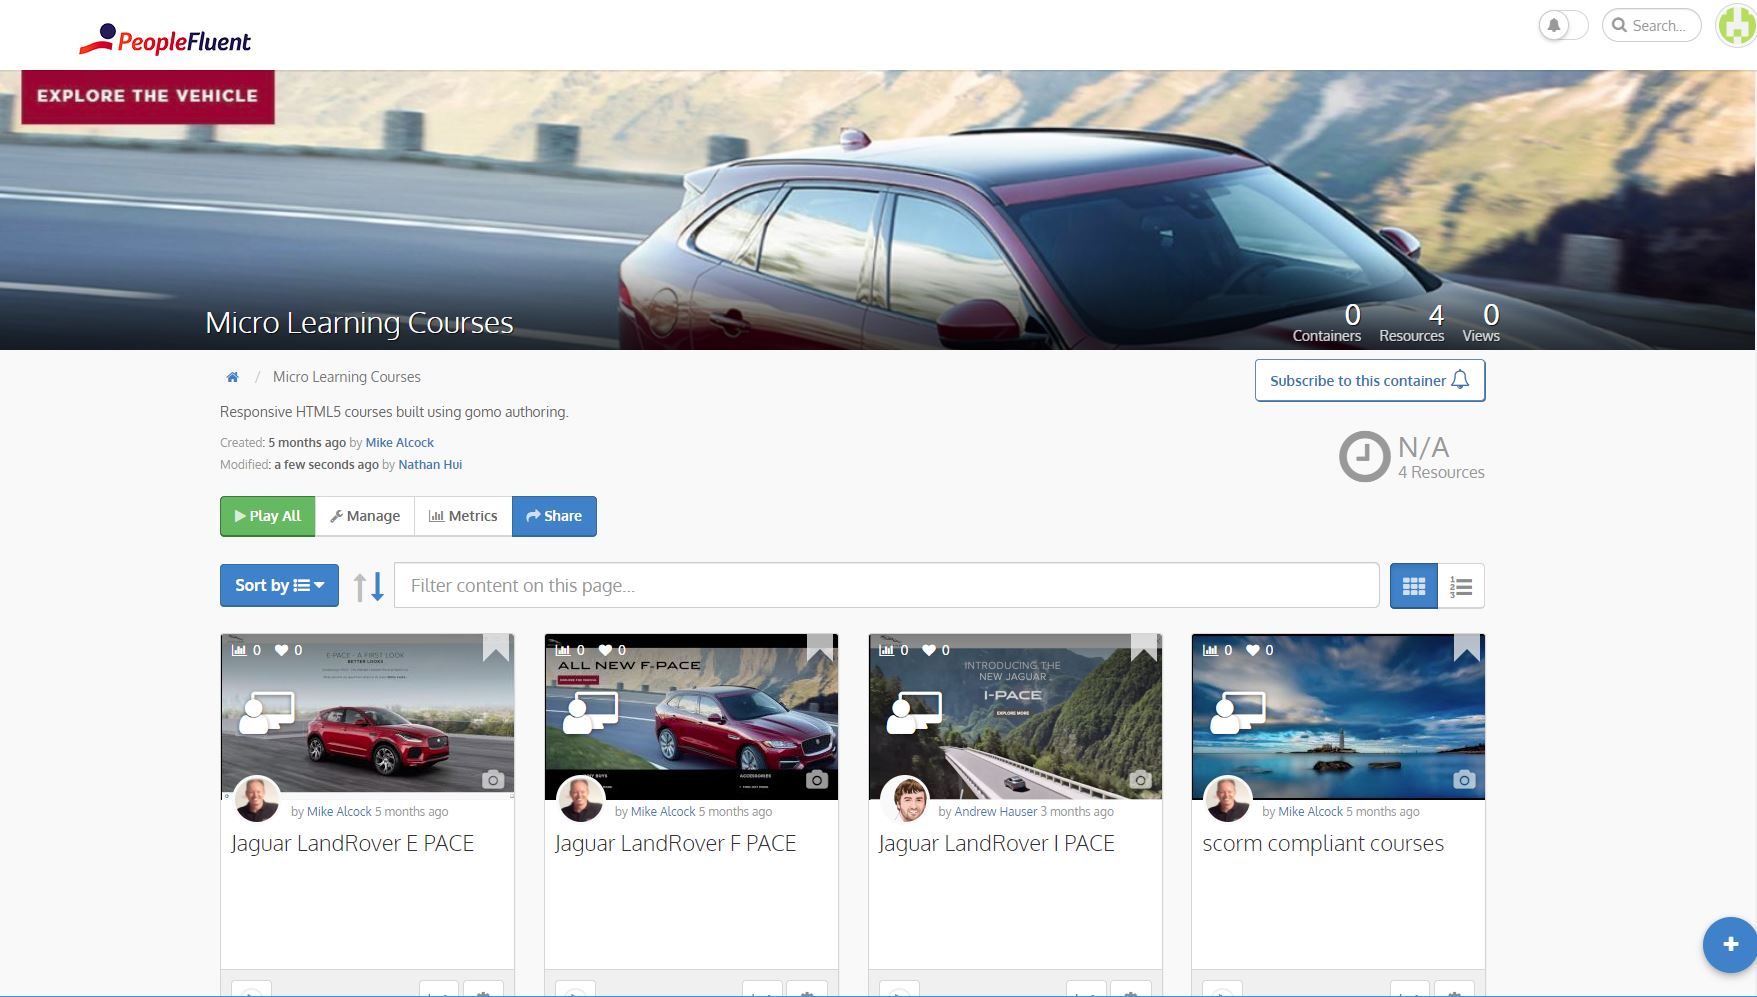
Task: Click the Share button
Action: click(554, 516)
